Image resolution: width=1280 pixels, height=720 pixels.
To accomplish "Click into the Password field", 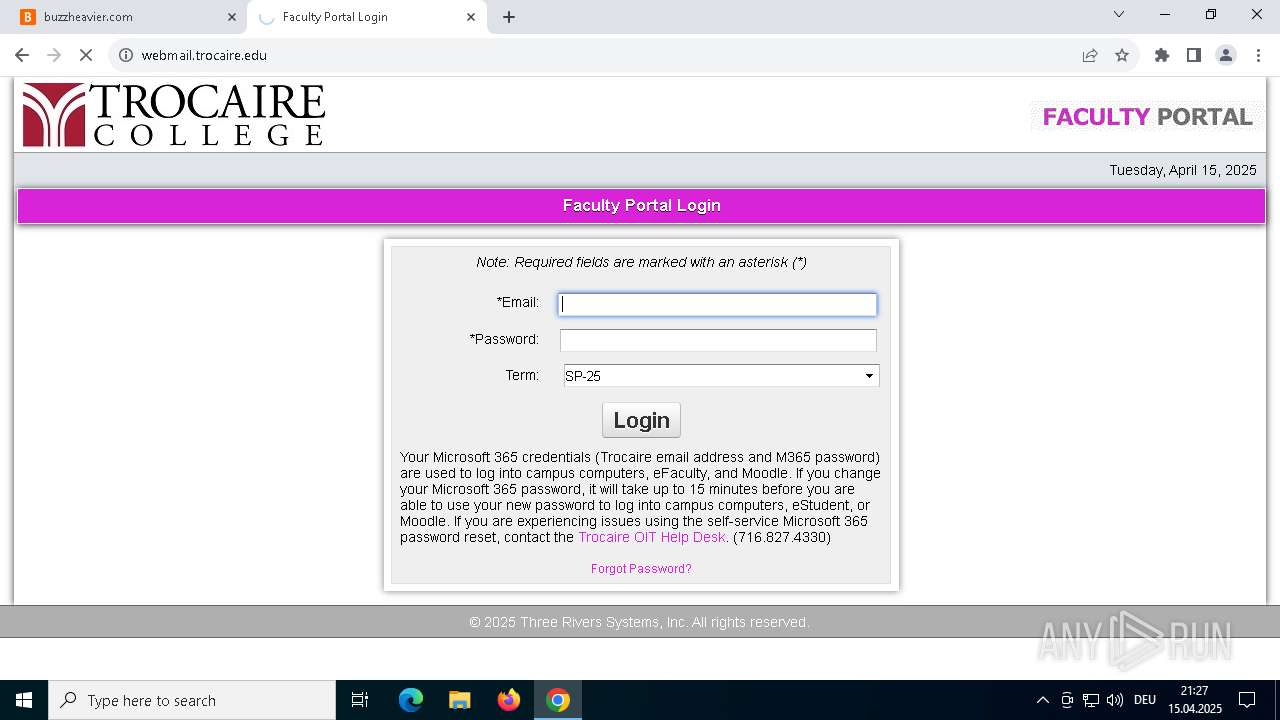I will [718, 340].
